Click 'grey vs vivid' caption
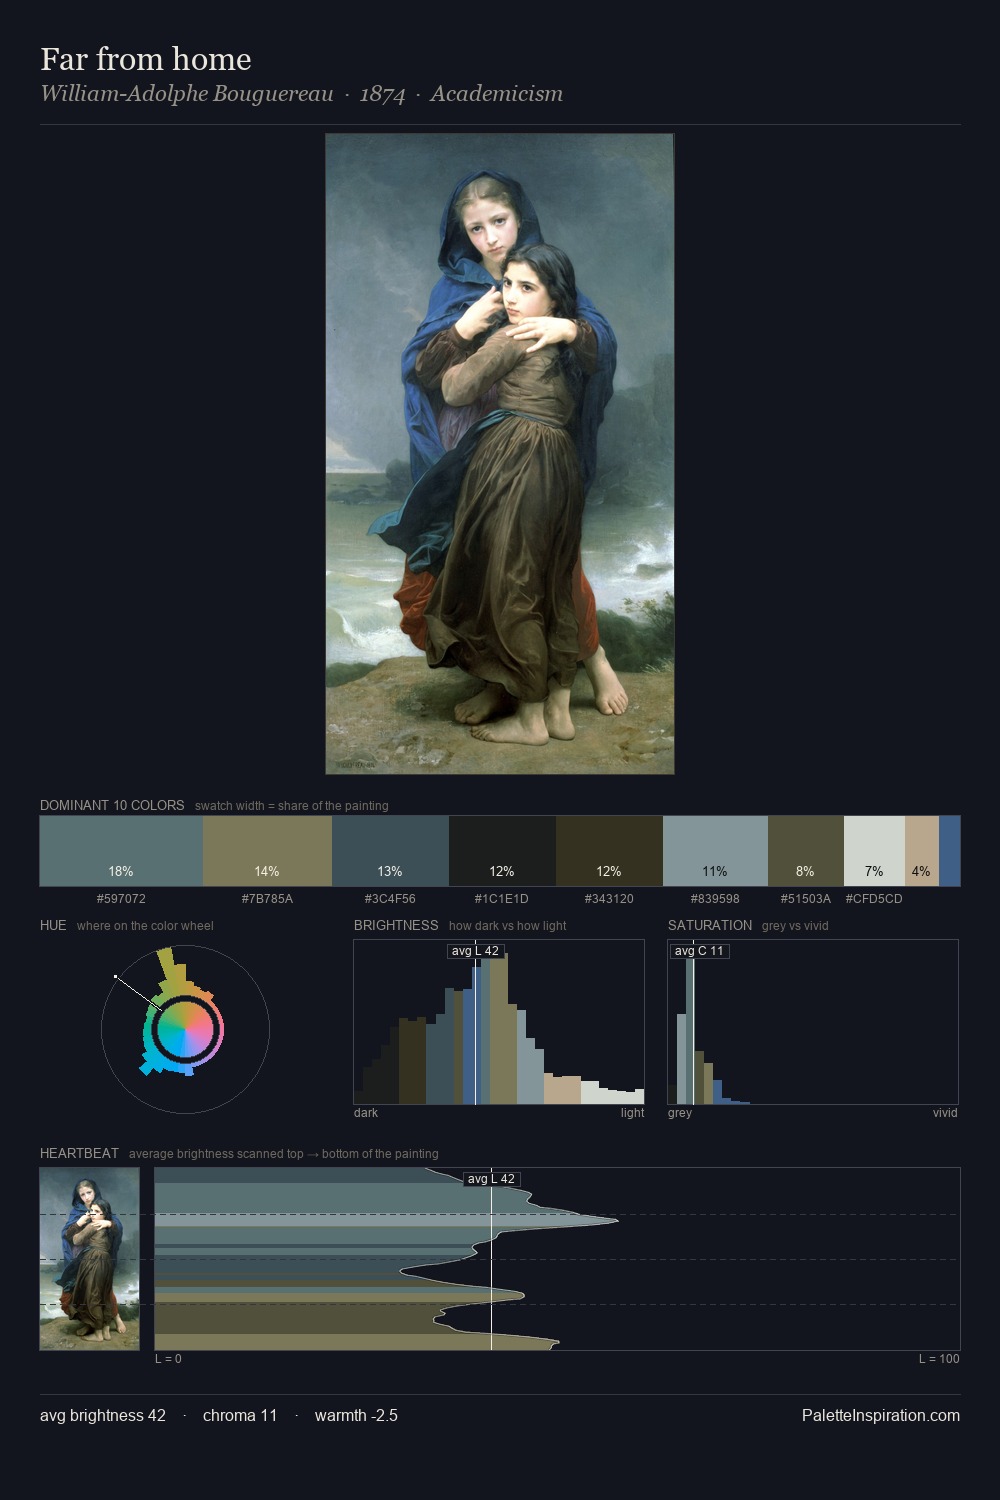1000x1500 pixels. [x=795, y=925]
